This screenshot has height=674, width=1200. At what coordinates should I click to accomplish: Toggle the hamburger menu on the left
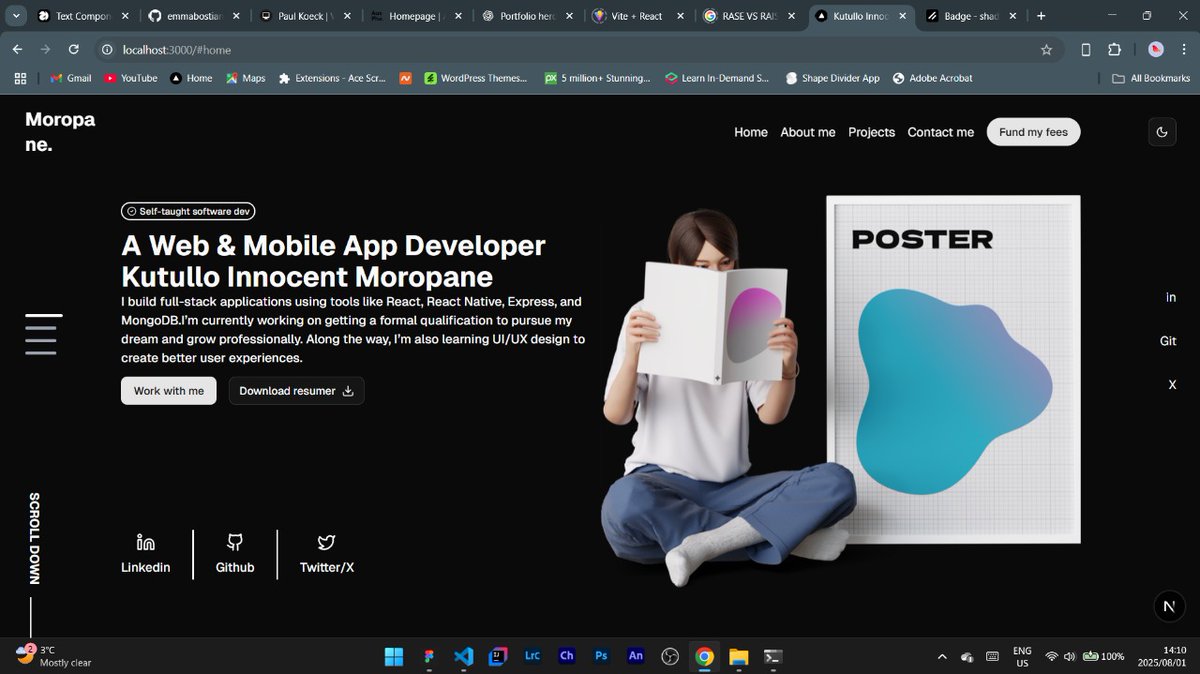tap(42, 334)
